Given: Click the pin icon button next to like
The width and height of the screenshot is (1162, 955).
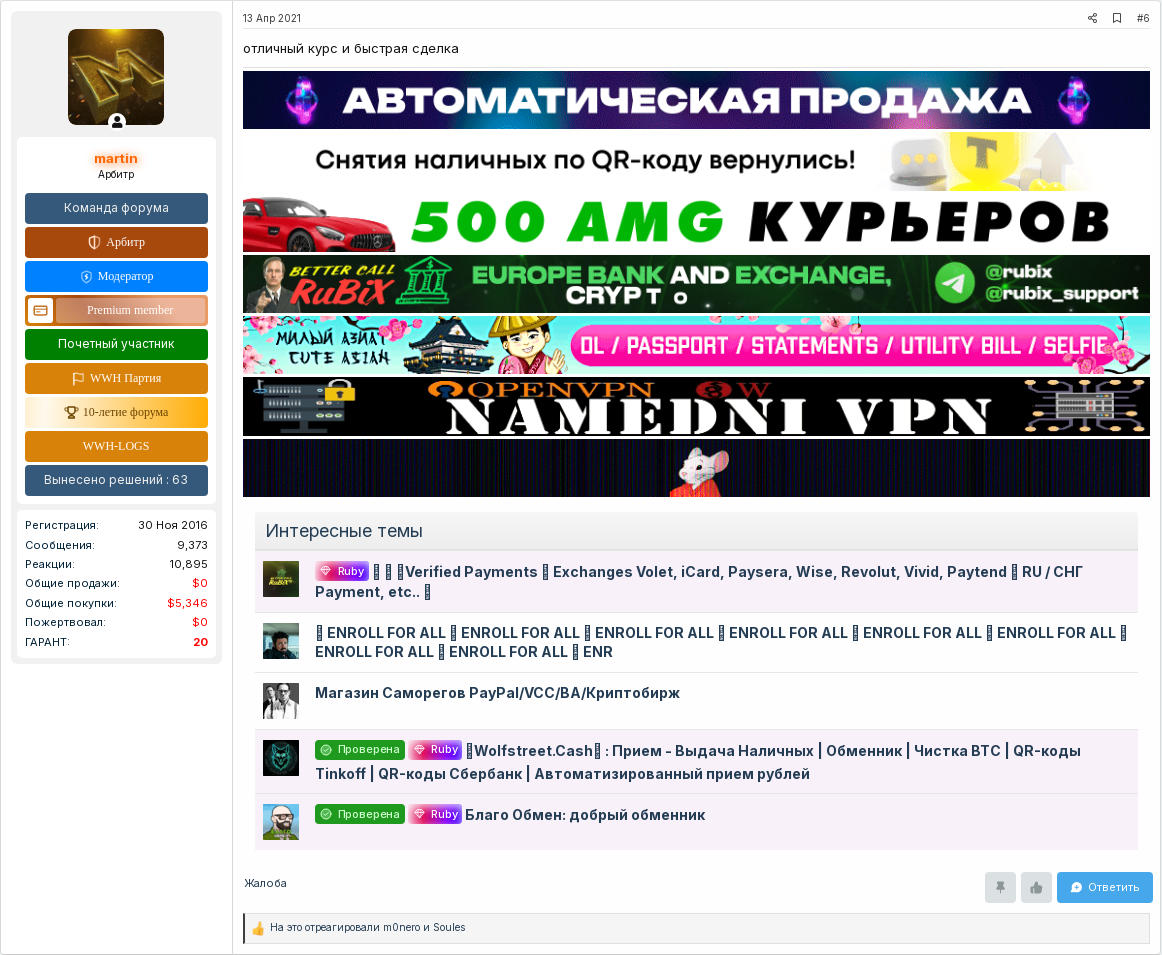Looking at the screenshot, I should pyautogui.click(x=1000, y=888).
